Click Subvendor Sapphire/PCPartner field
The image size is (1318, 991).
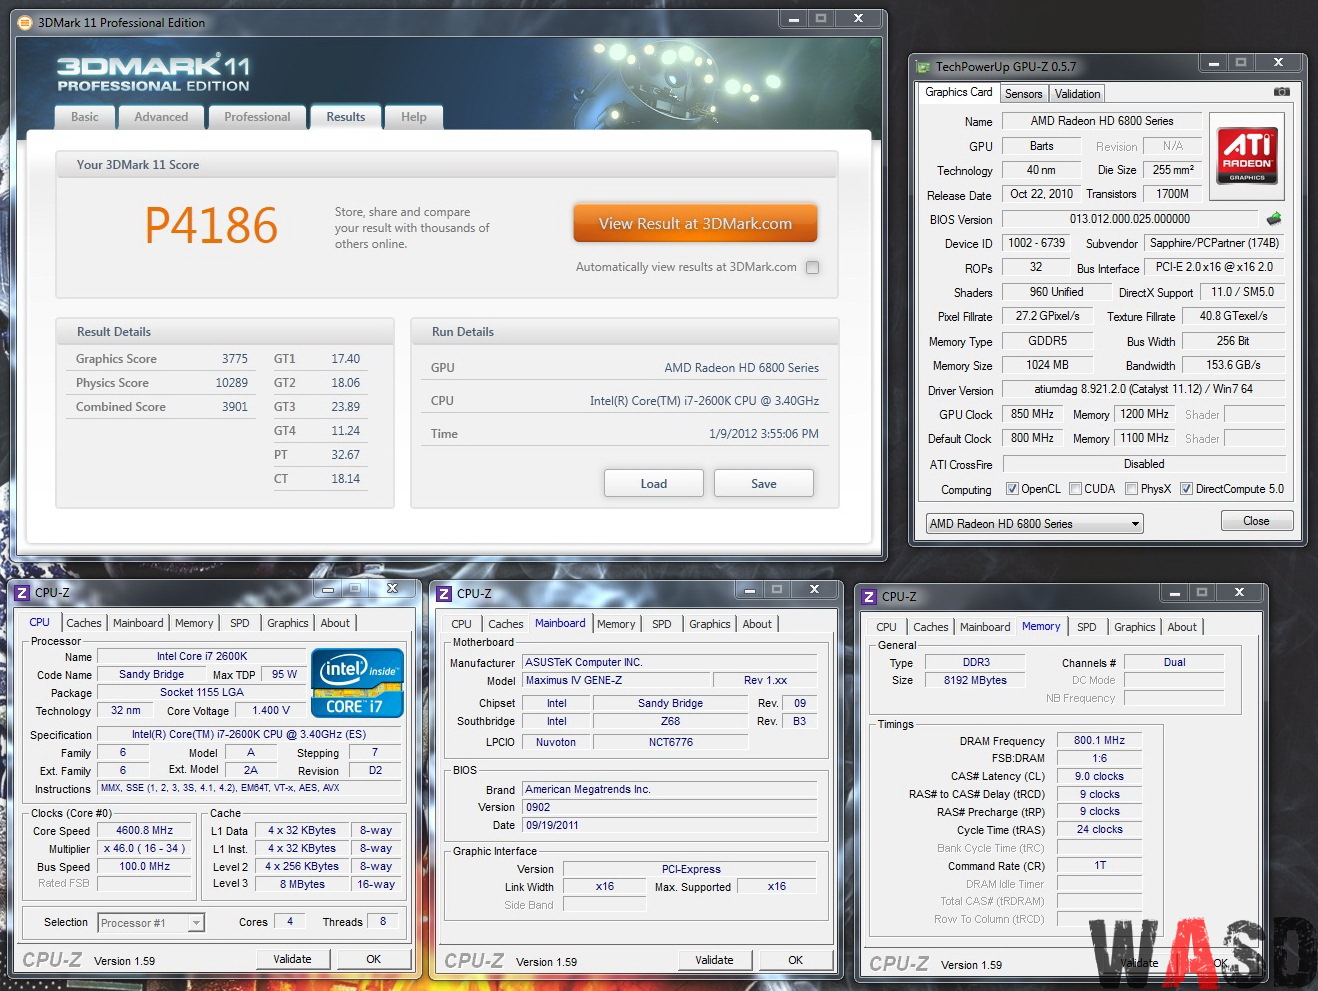[1214, 243]
